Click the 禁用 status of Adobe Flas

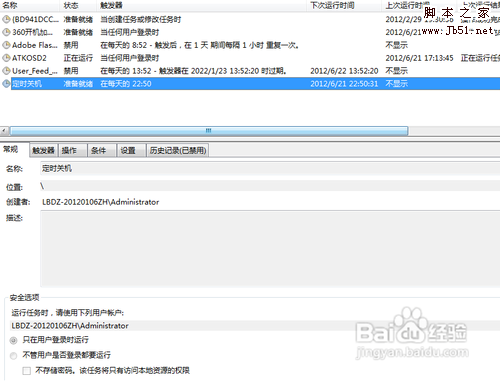pyautogui.click(x=71, y=45)
